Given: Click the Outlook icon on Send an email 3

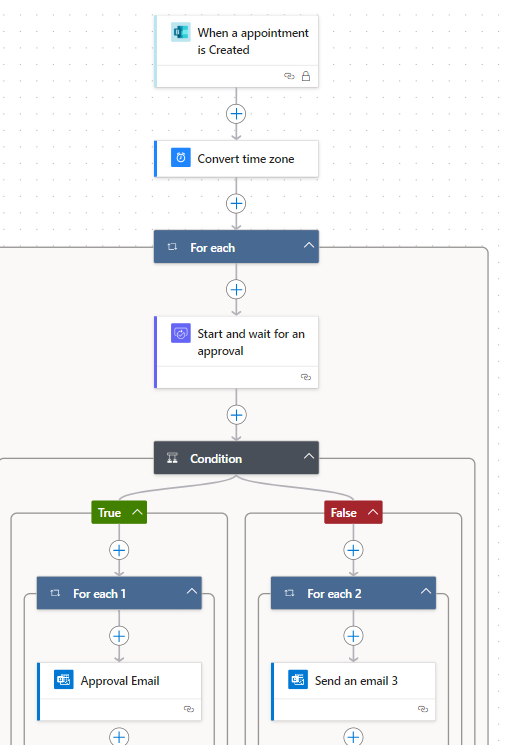Looking at the screenshot, I should click(298, 680).
